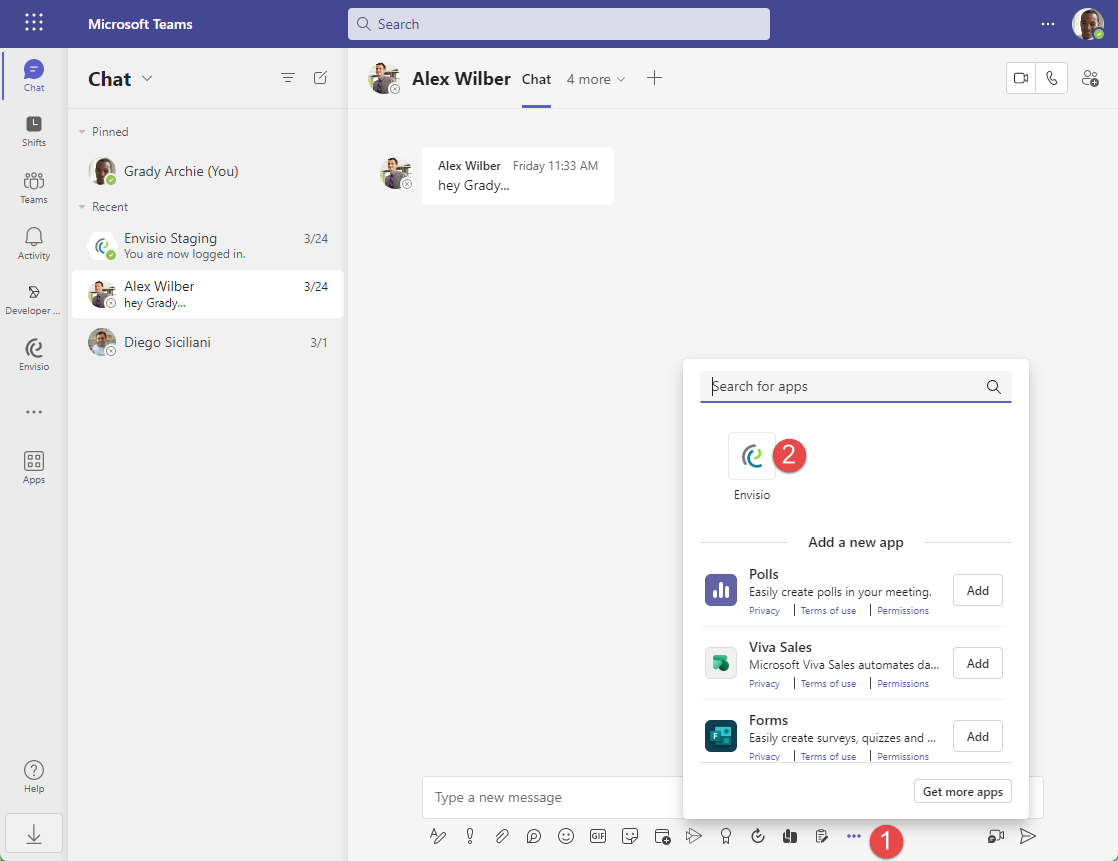Image resolution: width=1118 pixels, height=861 pixels.
Task: Send the message with the send arrow
Action: pyautogui.click(x=1028, y=836)
